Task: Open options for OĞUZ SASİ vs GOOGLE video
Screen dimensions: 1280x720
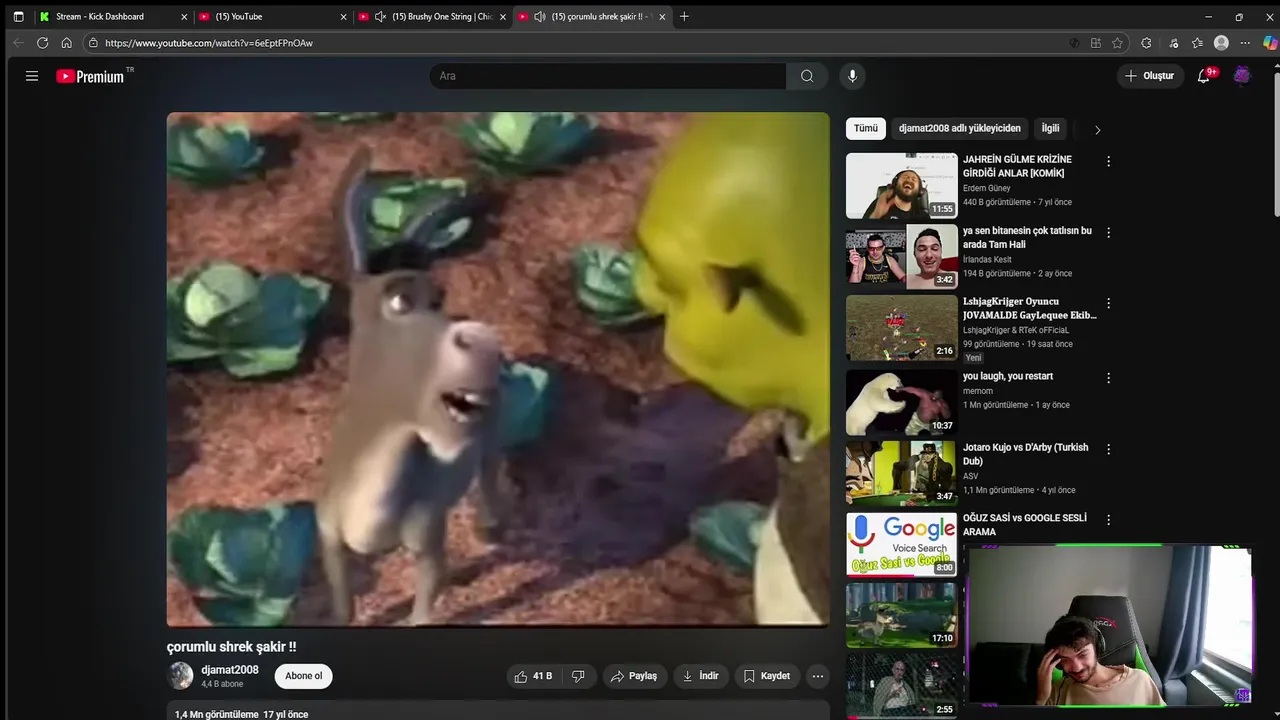Action: coord(1108,520)
